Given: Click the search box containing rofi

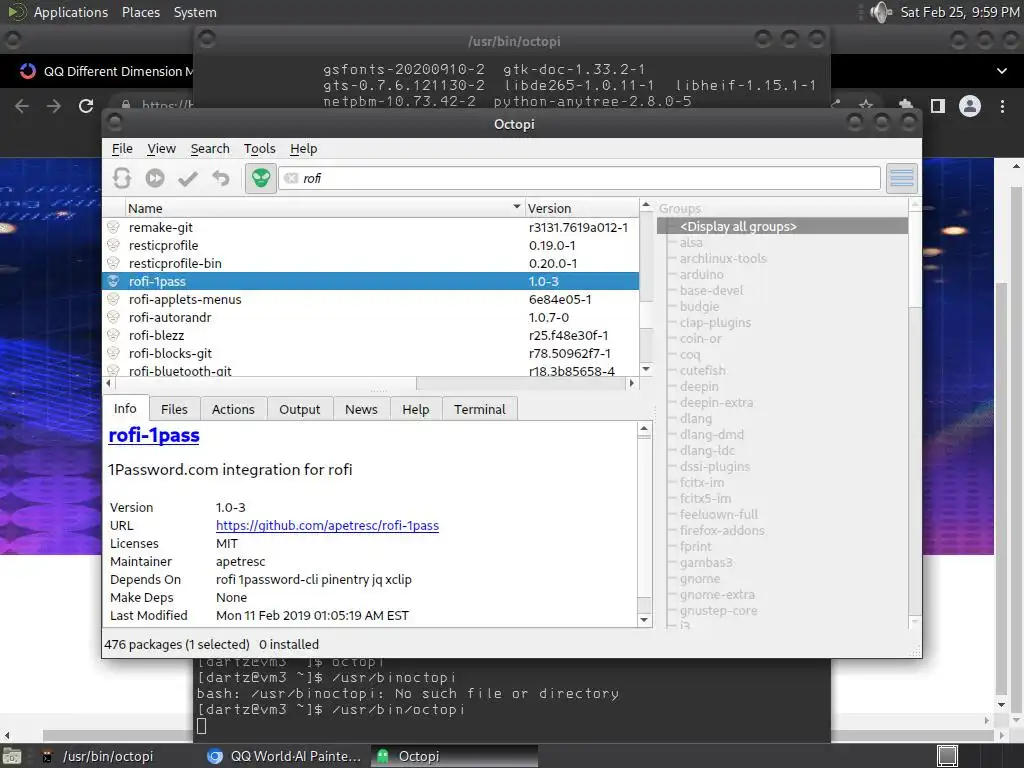Looking at the screenshot, I should coord(579,178).
